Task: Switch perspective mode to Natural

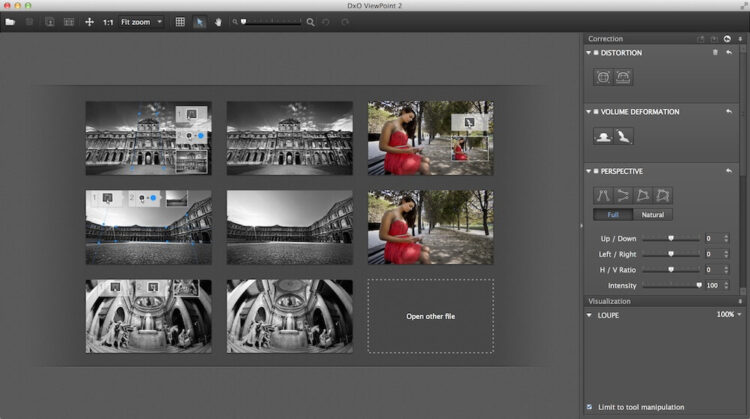Action: (651, 214)
